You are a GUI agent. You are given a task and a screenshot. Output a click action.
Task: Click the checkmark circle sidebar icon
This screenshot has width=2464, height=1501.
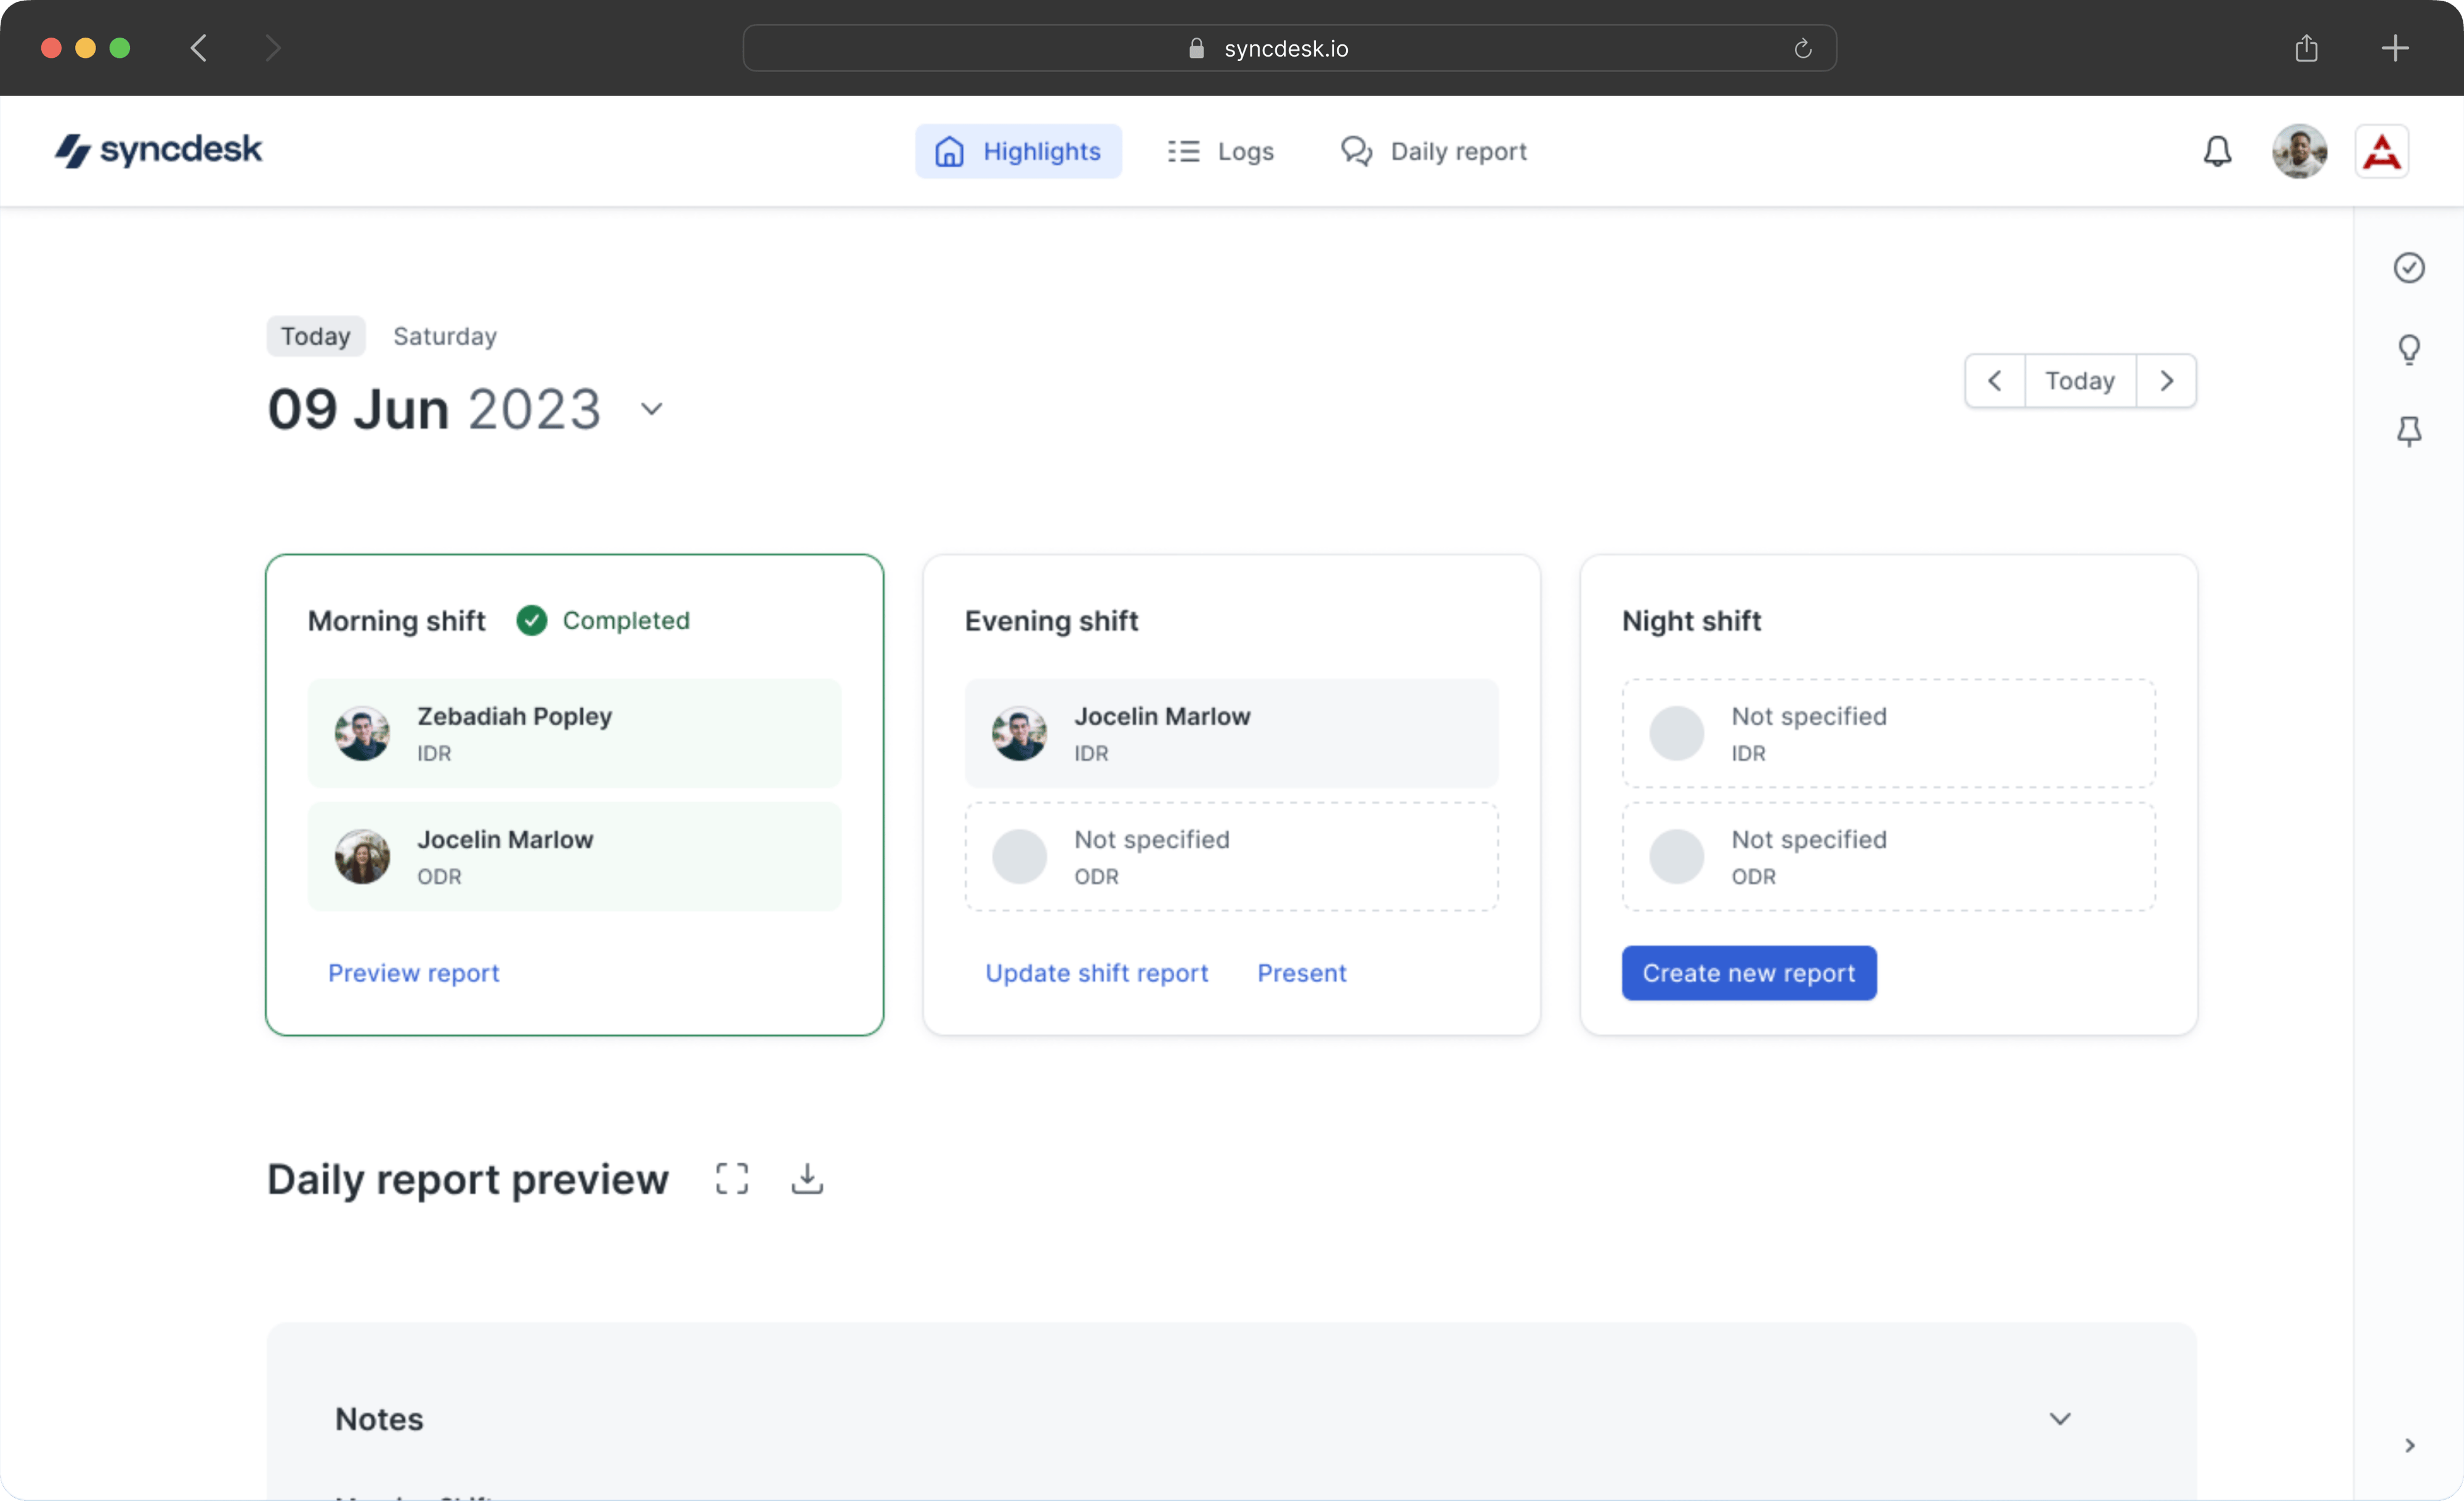(x=2408, y=267)
